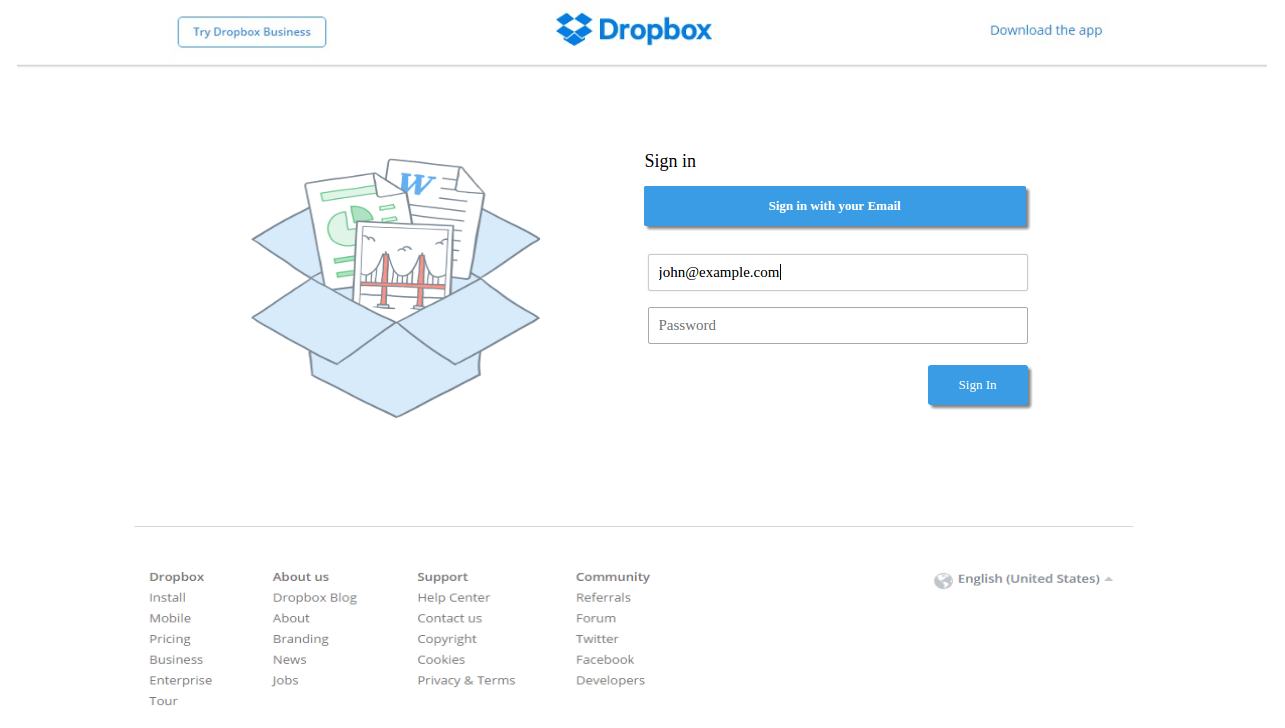The height and width of the screenshot is (728, 1285).
Task: Open the Twitter footer link
Action: pos(597,639)
